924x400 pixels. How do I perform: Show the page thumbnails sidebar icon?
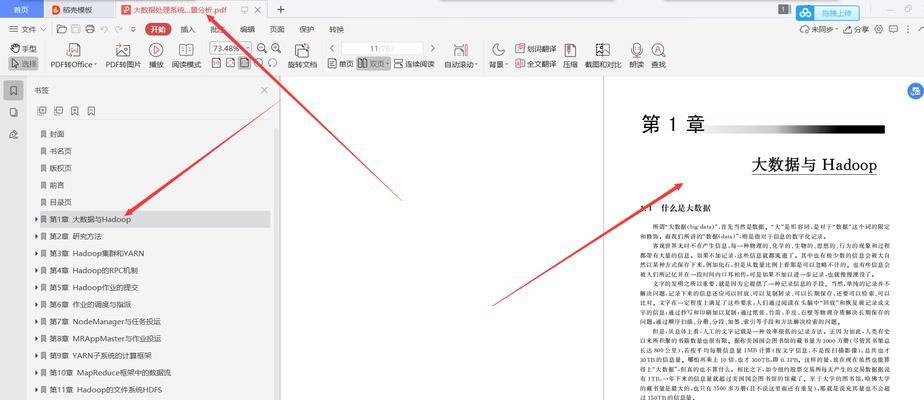[x=14, y=112]
